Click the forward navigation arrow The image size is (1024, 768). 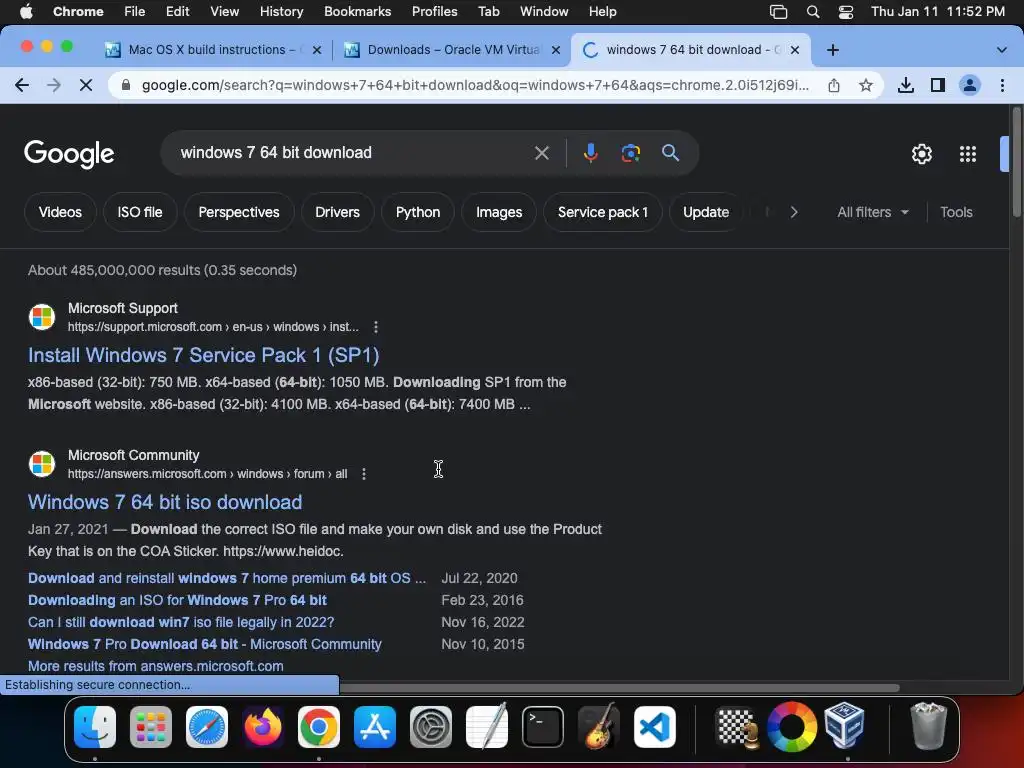click(54, 85)
